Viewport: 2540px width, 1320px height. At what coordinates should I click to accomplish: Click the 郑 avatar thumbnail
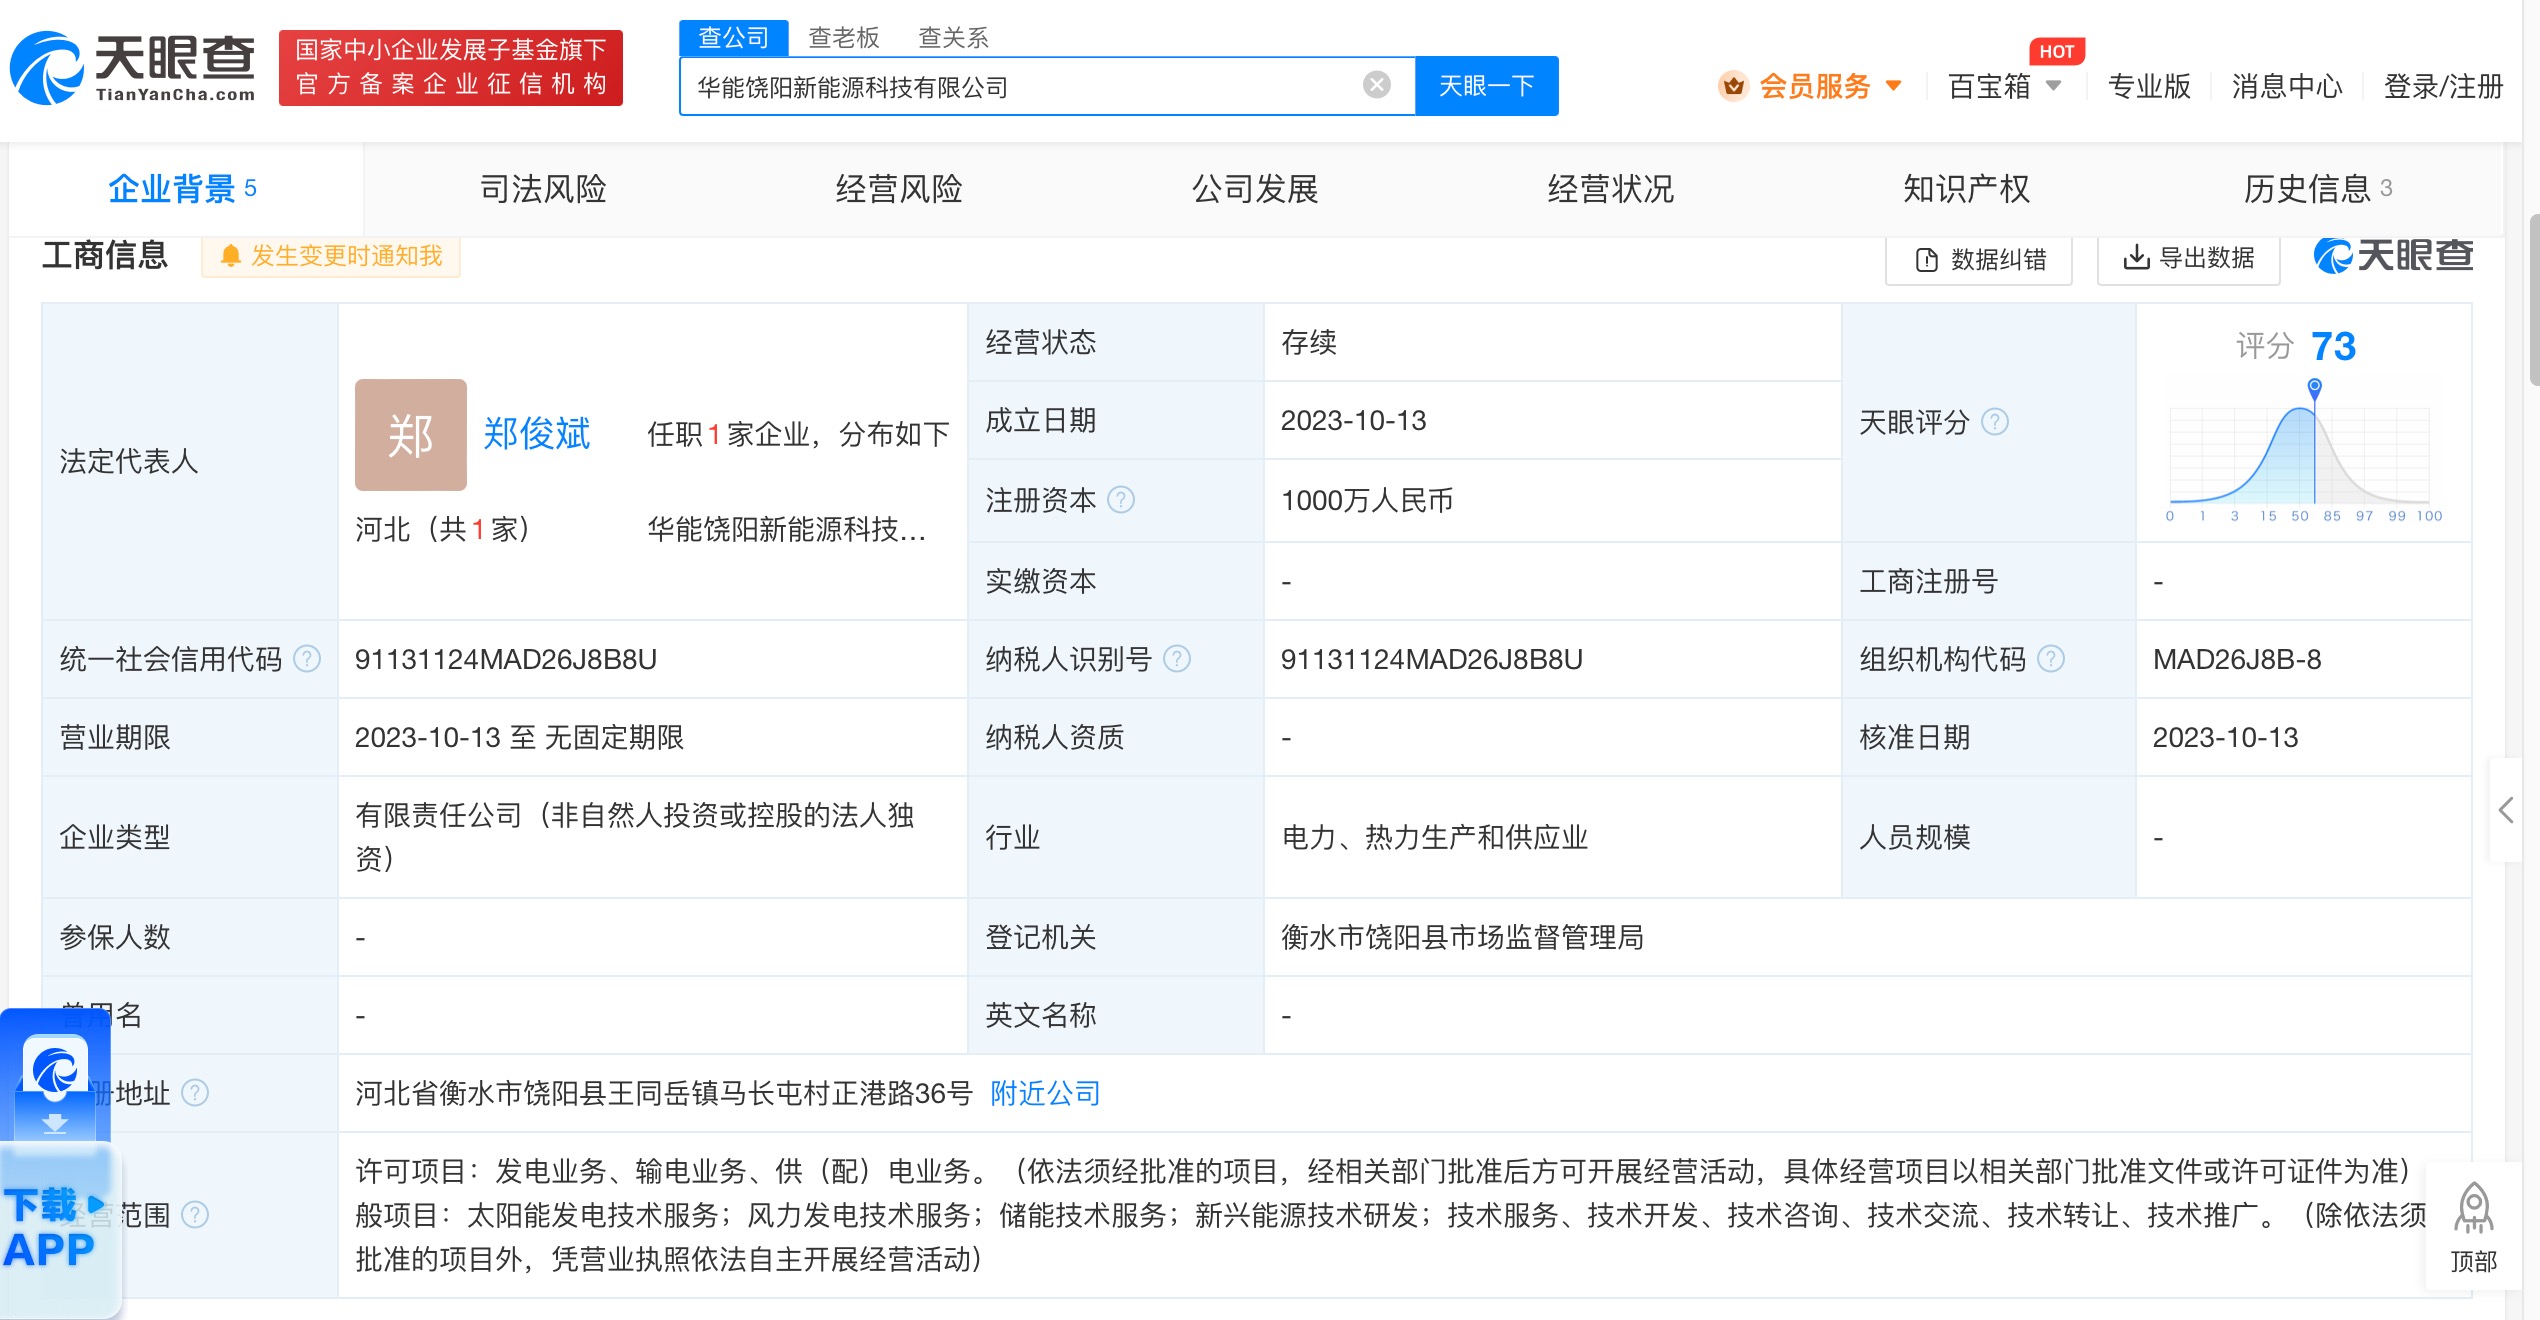[x=411, y=435]
